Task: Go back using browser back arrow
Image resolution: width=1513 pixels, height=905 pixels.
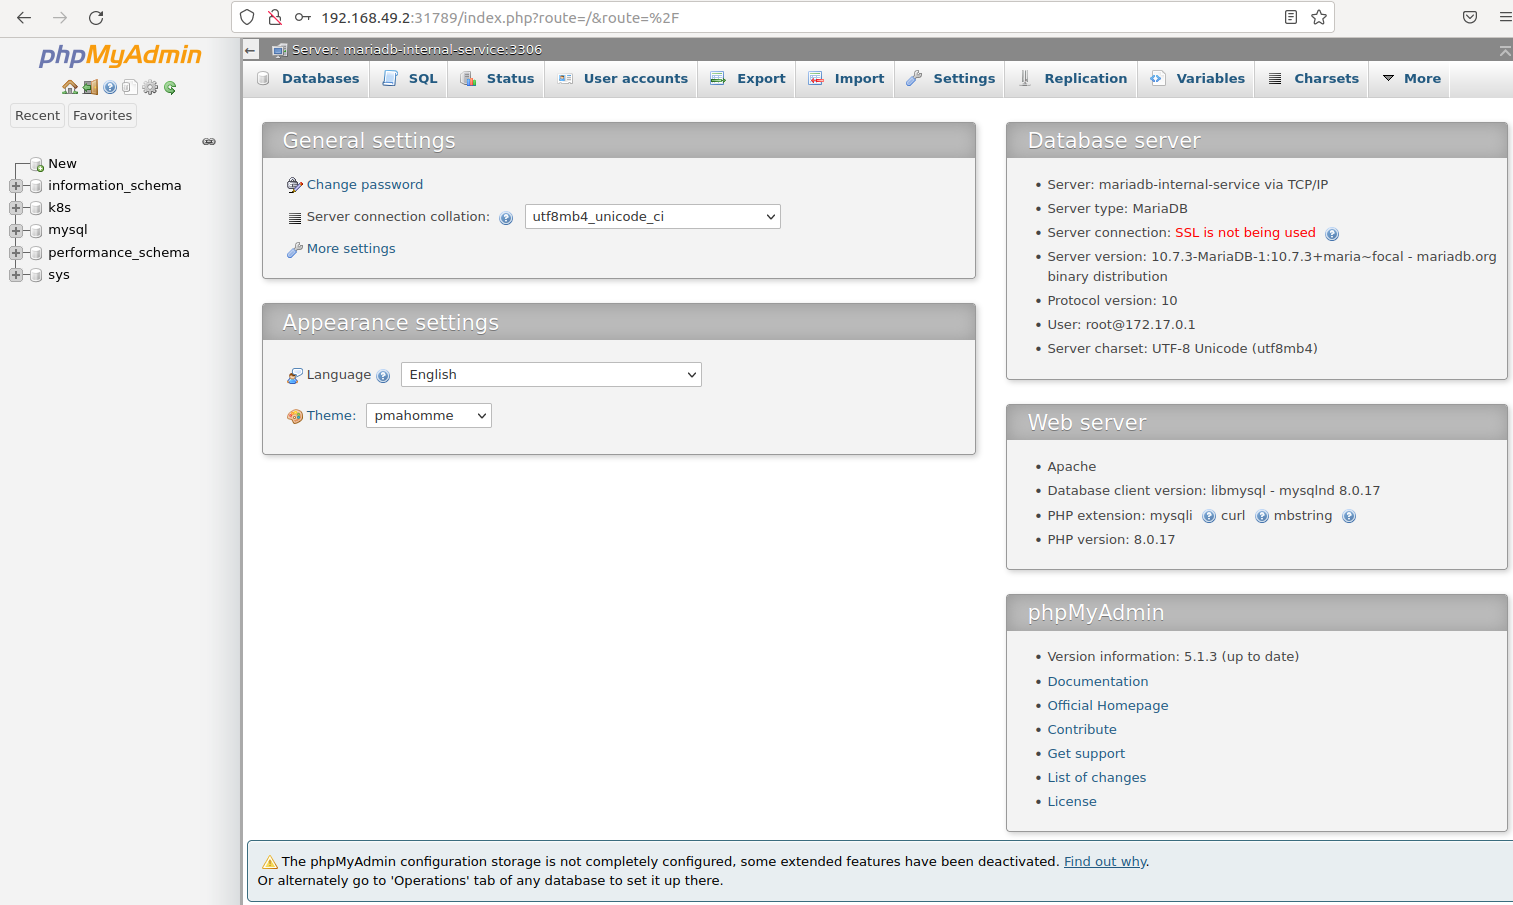Action: [24, 18]
